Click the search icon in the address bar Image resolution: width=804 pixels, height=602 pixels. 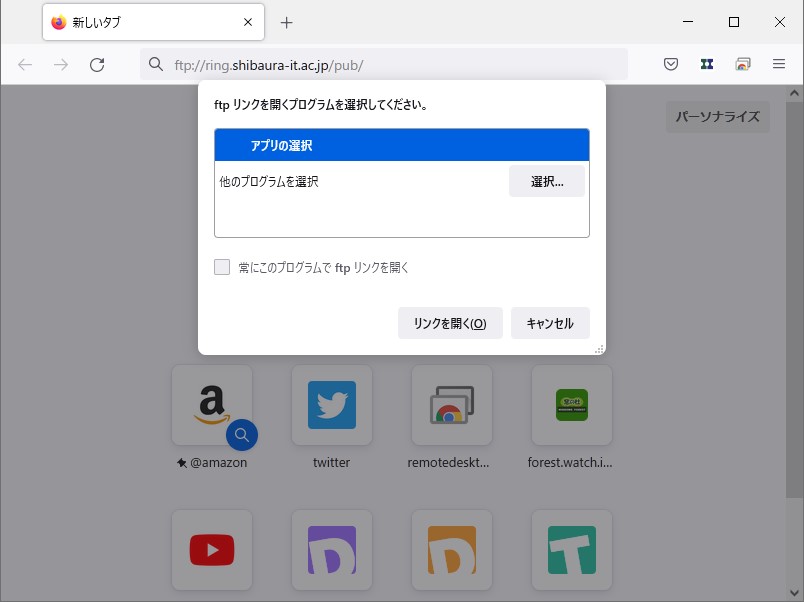(155, 63)
